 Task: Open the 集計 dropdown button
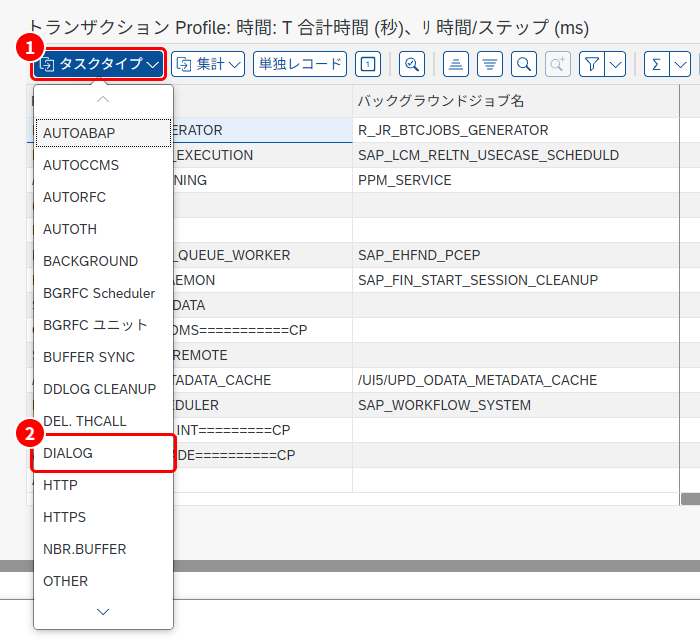[x=208, y=64]
